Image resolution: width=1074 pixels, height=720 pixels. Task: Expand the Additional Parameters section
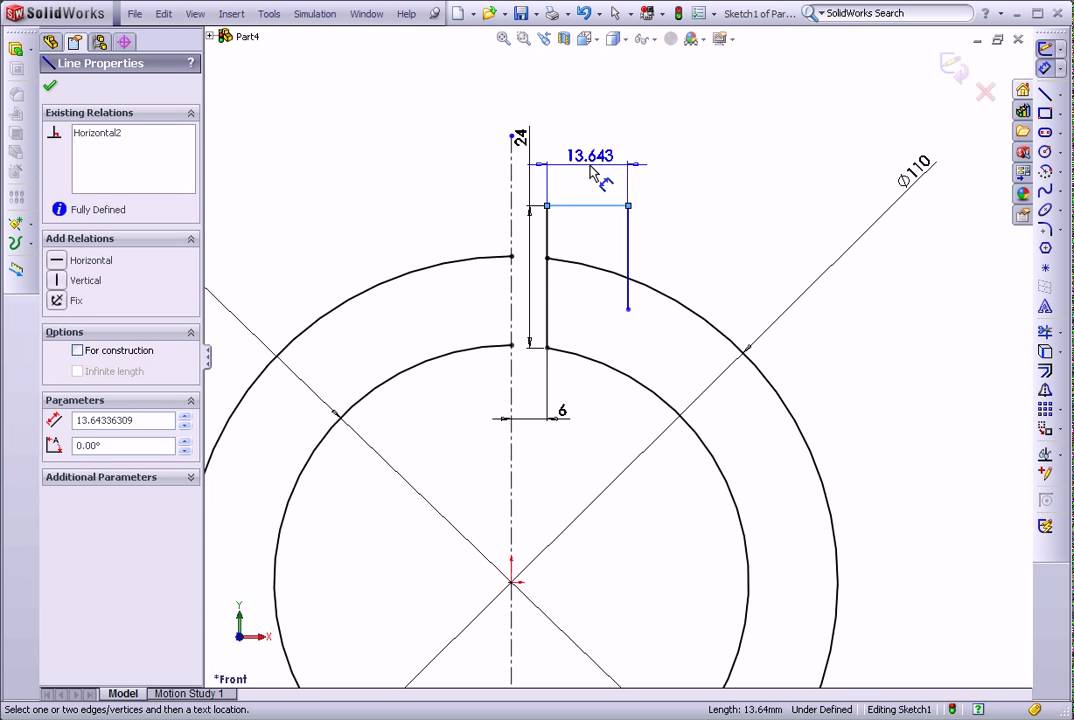(x=191, y=477)
